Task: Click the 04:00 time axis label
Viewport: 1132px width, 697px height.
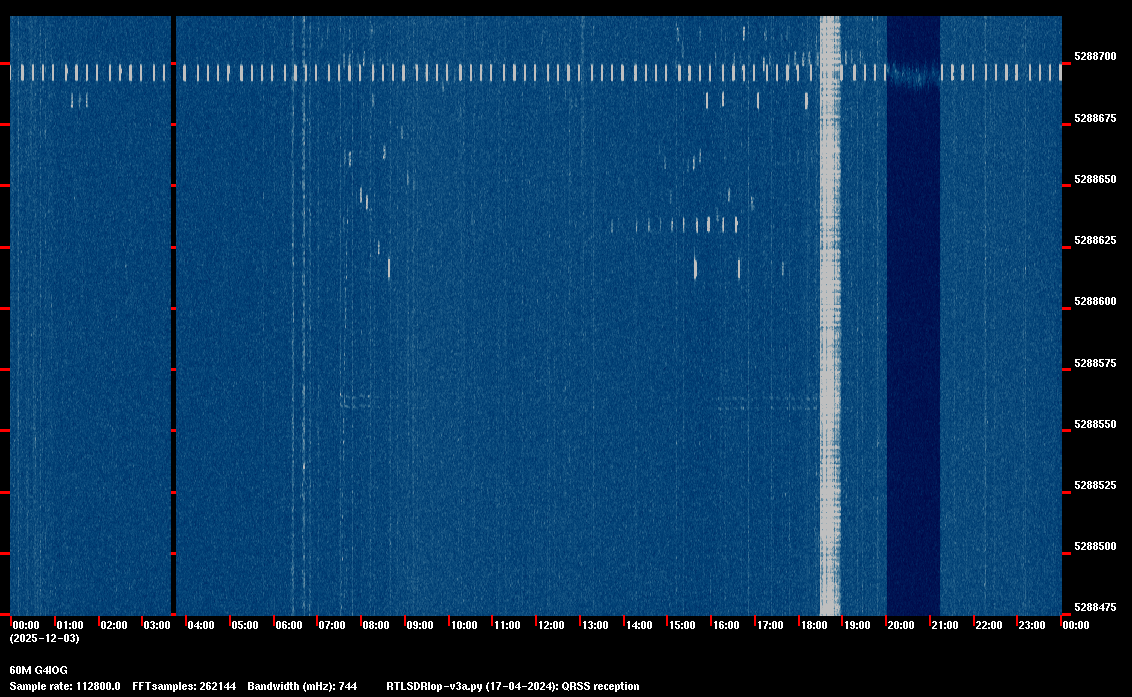Action: 201,625
